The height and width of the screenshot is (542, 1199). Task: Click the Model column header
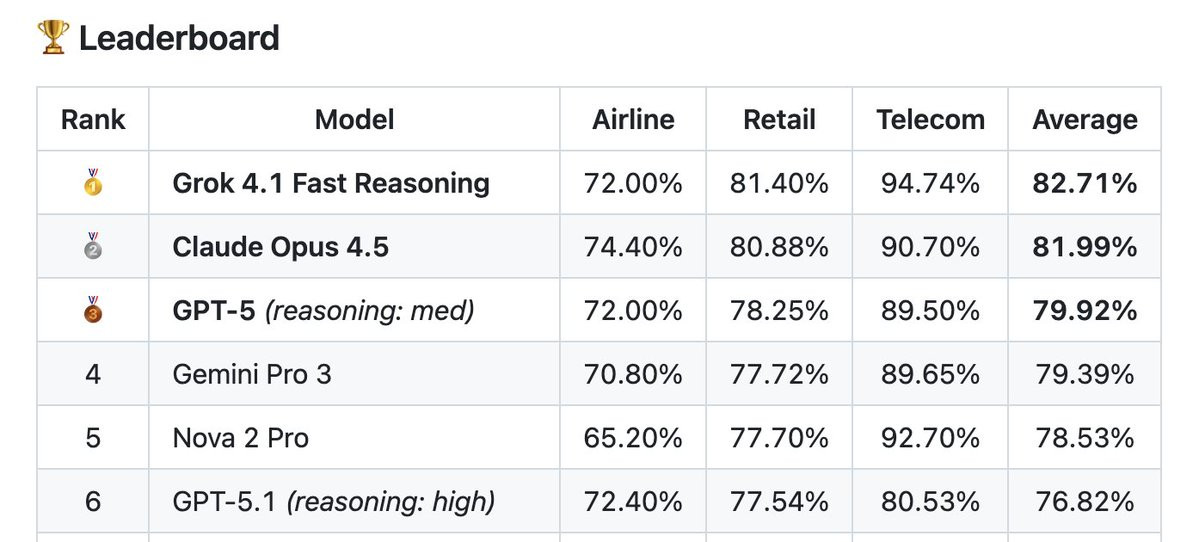coord(355,119)
